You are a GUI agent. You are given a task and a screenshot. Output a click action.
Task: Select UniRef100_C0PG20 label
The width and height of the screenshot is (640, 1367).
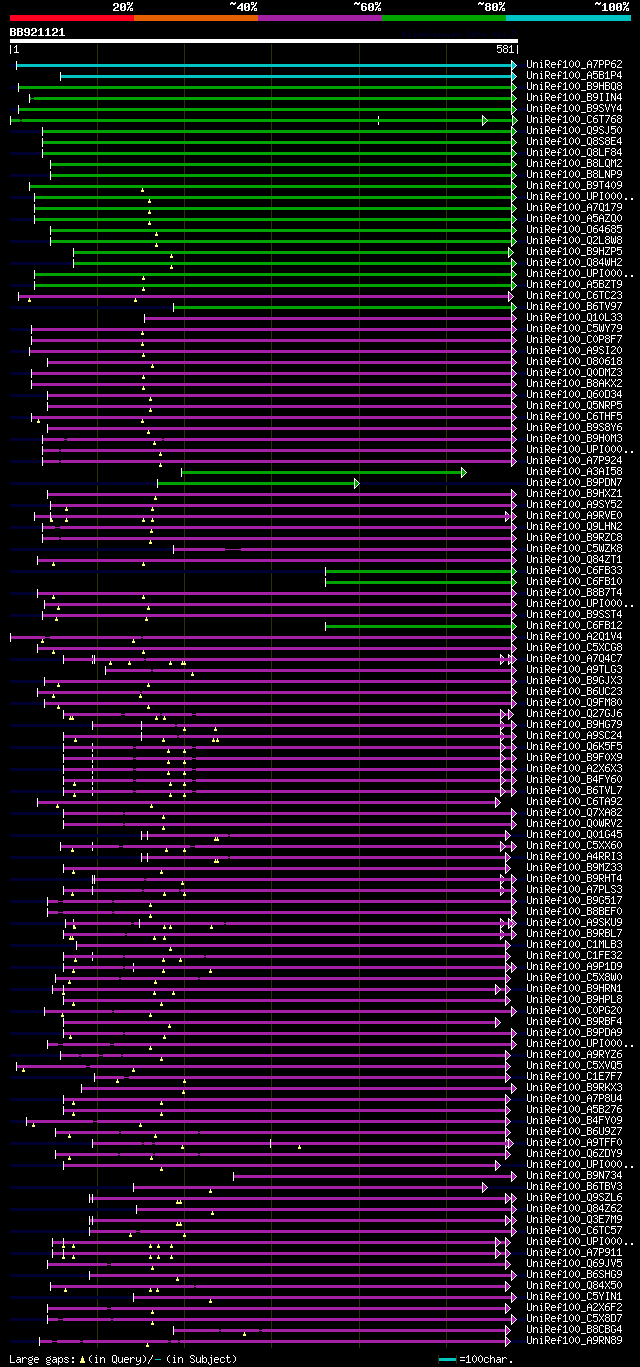[573, 1011]
